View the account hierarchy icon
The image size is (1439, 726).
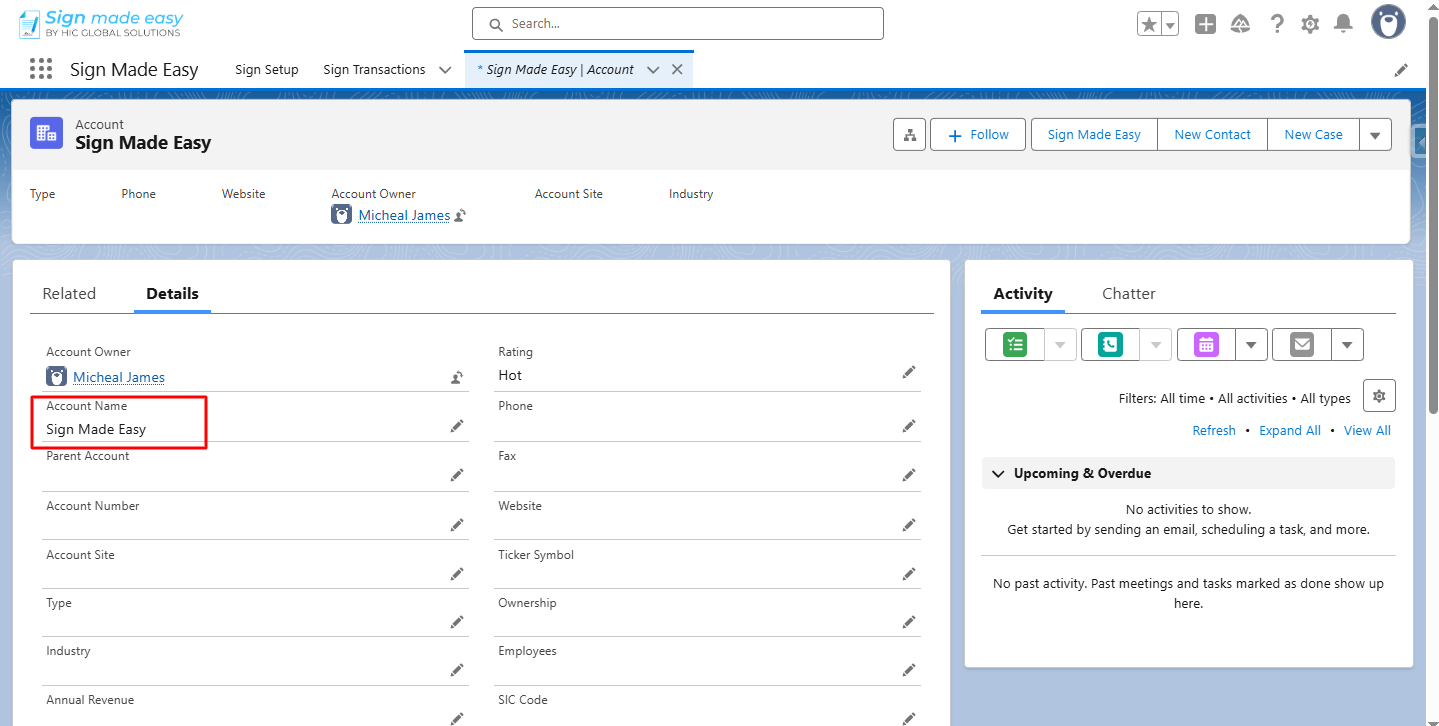pyautogui.click(x=909, y=135)
